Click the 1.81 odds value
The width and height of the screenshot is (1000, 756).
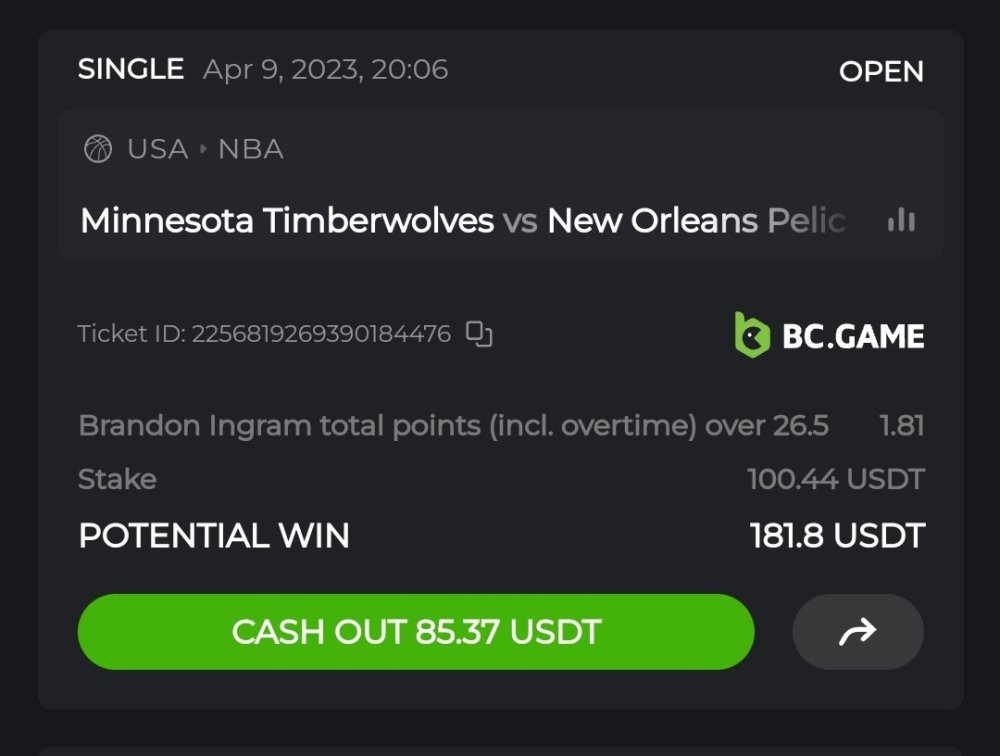901,426
